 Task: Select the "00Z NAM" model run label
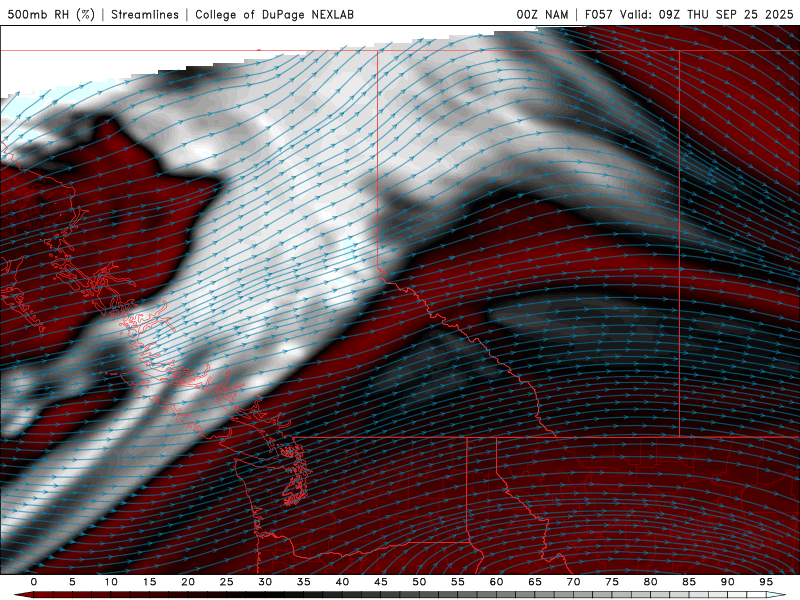542,14
